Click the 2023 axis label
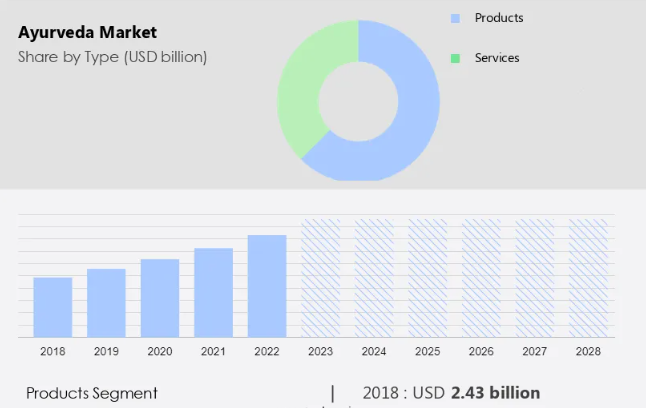646x408 pixels. (x=321, y=352)
